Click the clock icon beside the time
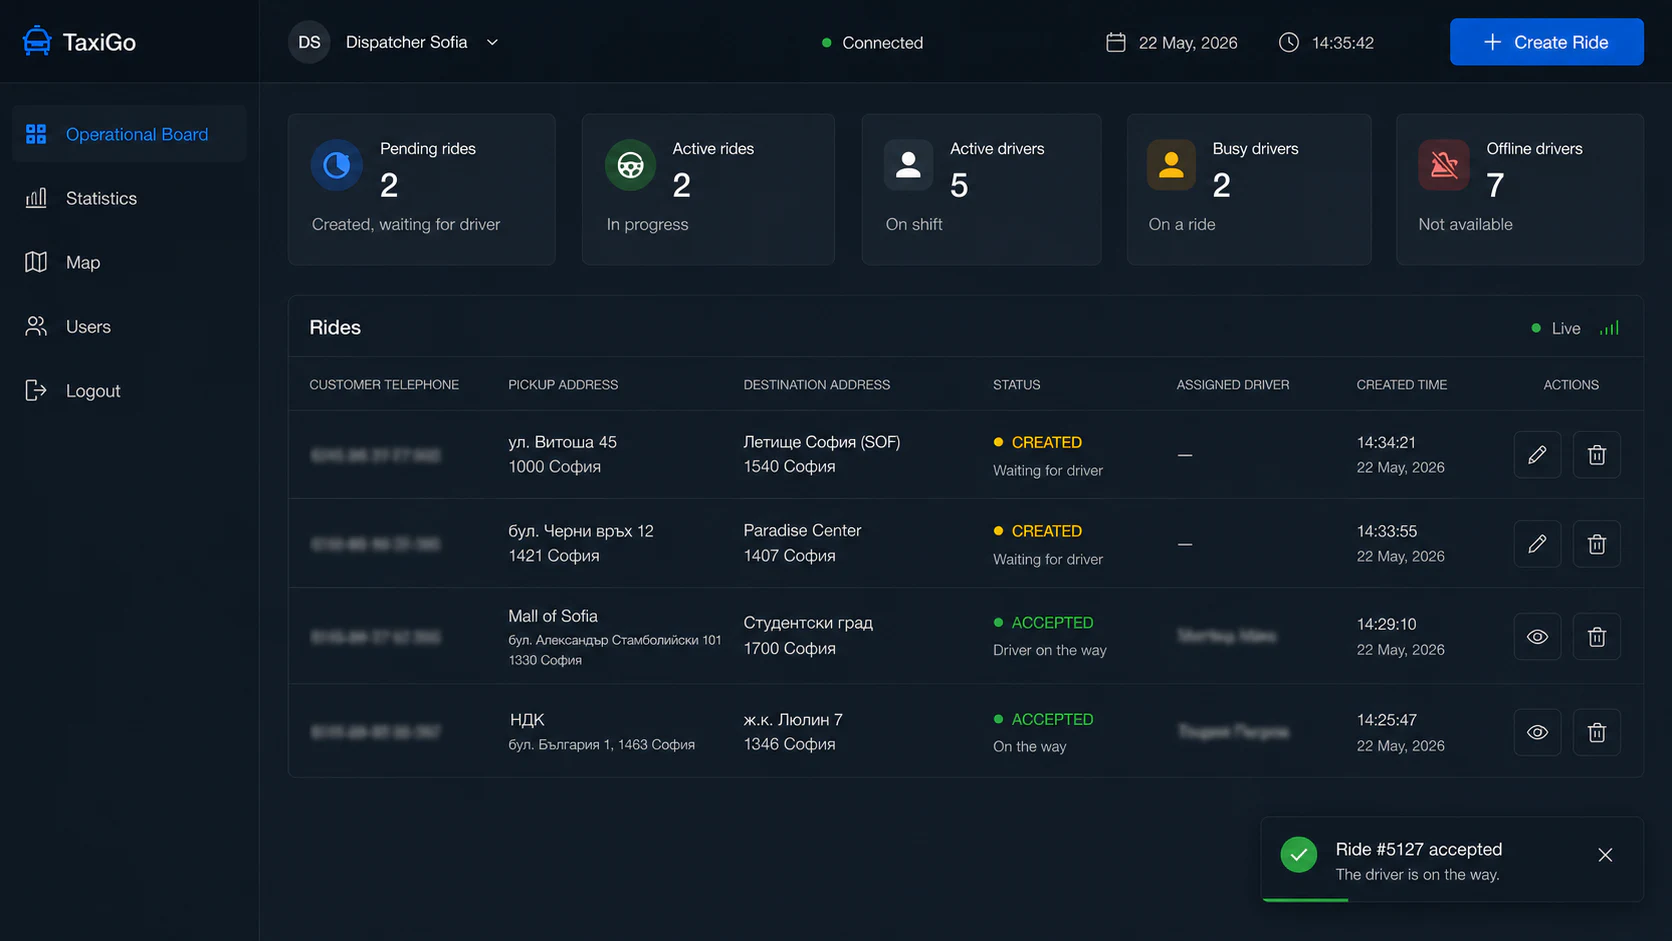The image size is (1672, 941). [x=1289, y=42]
